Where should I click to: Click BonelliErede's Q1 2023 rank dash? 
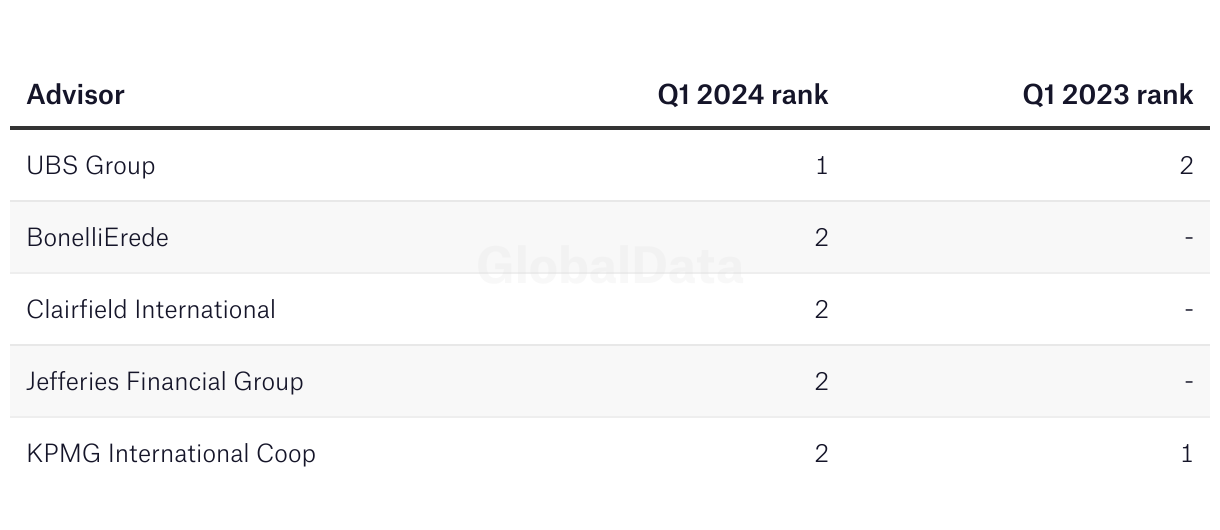1189,238
